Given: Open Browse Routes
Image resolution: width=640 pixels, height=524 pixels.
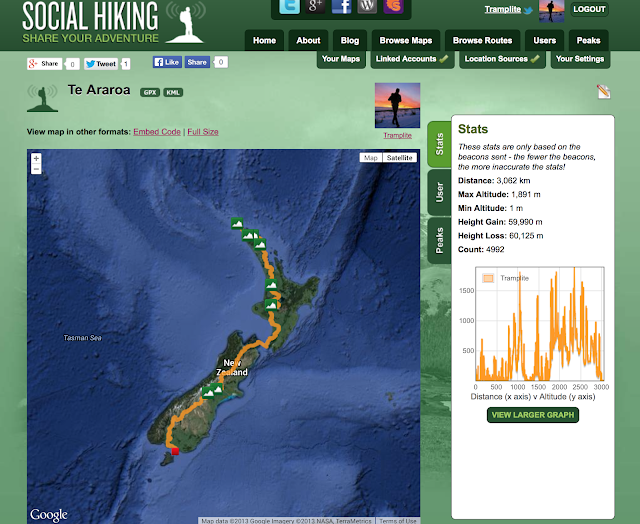Looking at the screenshot, I should click(482, 40).
